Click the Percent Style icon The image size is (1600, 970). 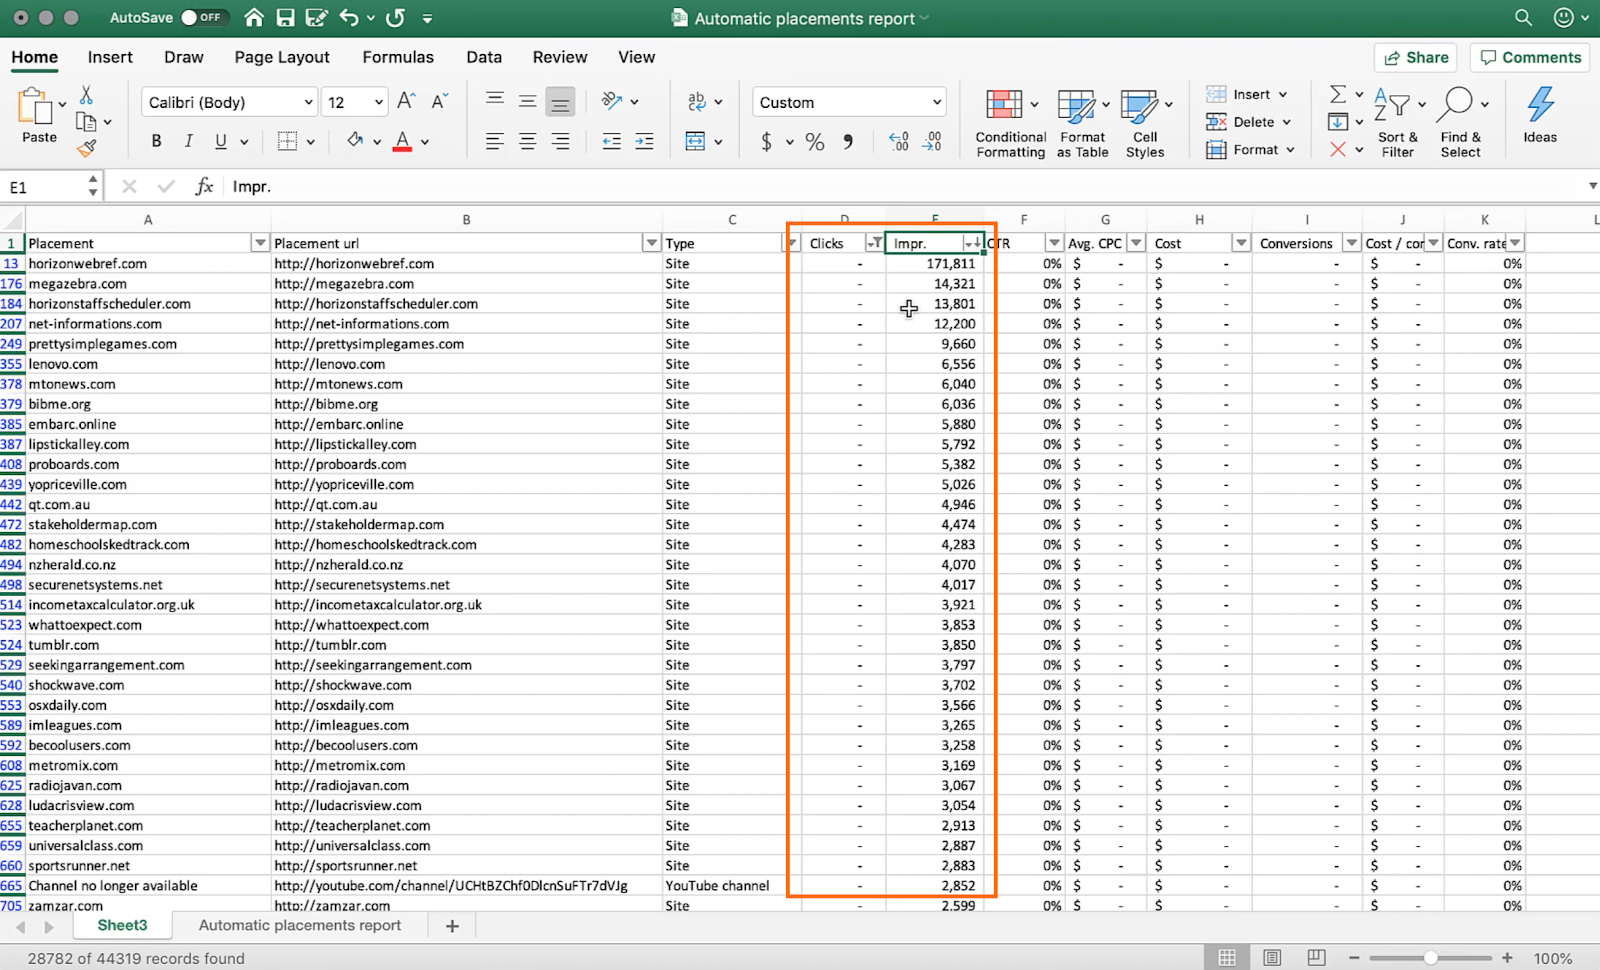pos(815,142)
